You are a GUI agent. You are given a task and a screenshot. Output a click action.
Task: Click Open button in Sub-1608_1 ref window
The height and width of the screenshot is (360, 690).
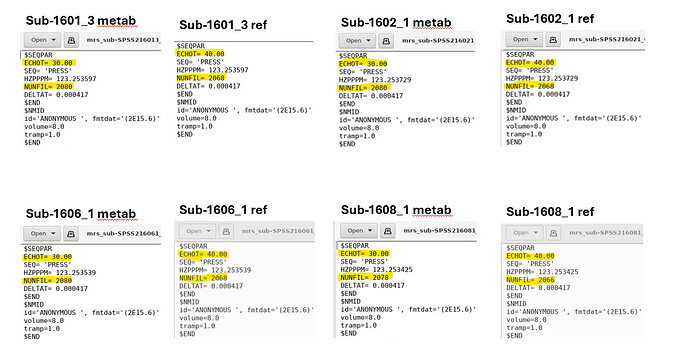point(525,233)
